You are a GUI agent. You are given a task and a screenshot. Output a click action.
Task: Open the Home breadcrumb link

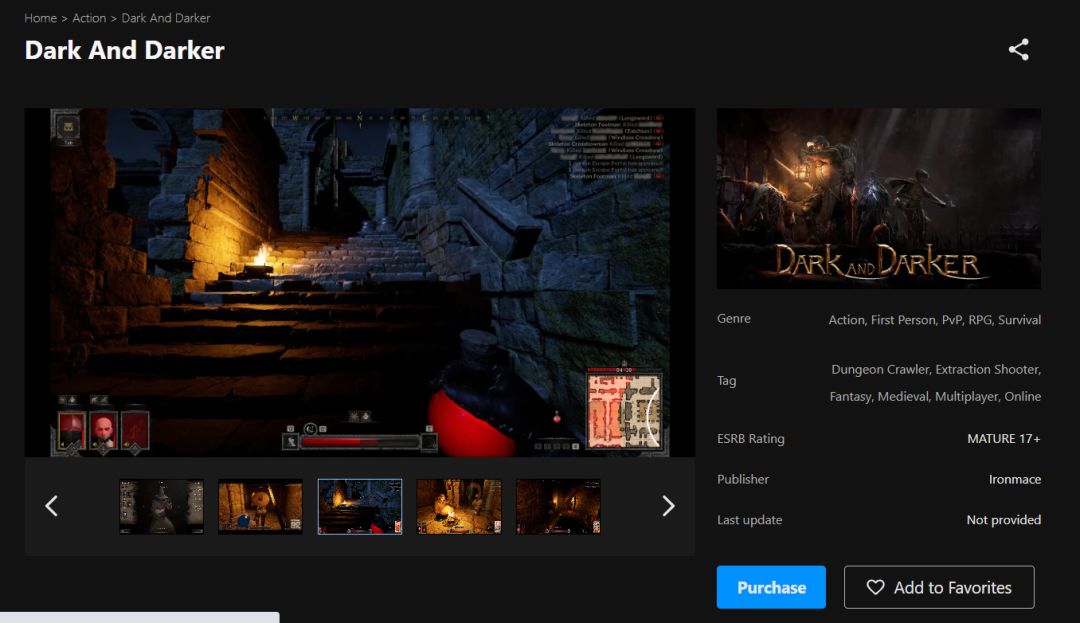click(x=41, y=18)
